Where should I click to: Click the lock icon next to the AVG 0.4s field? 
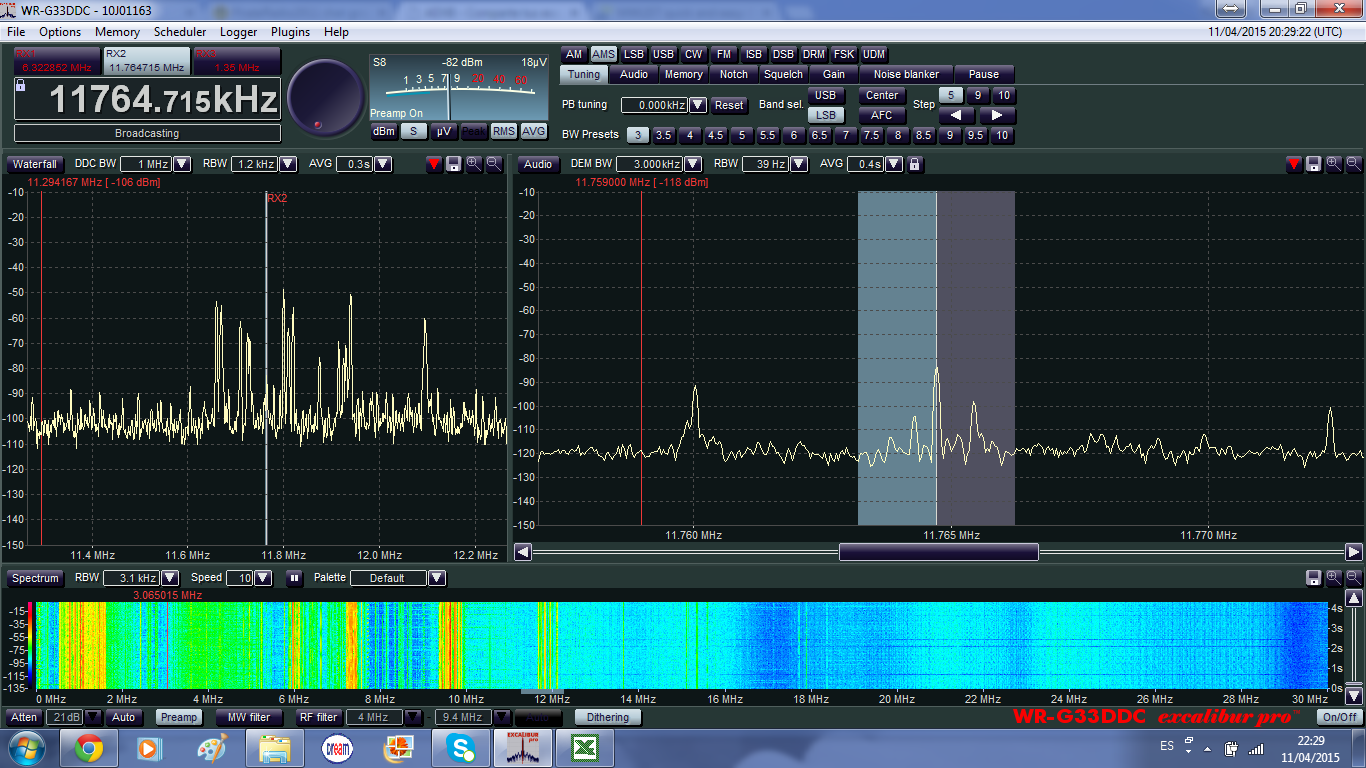[914, 164]
